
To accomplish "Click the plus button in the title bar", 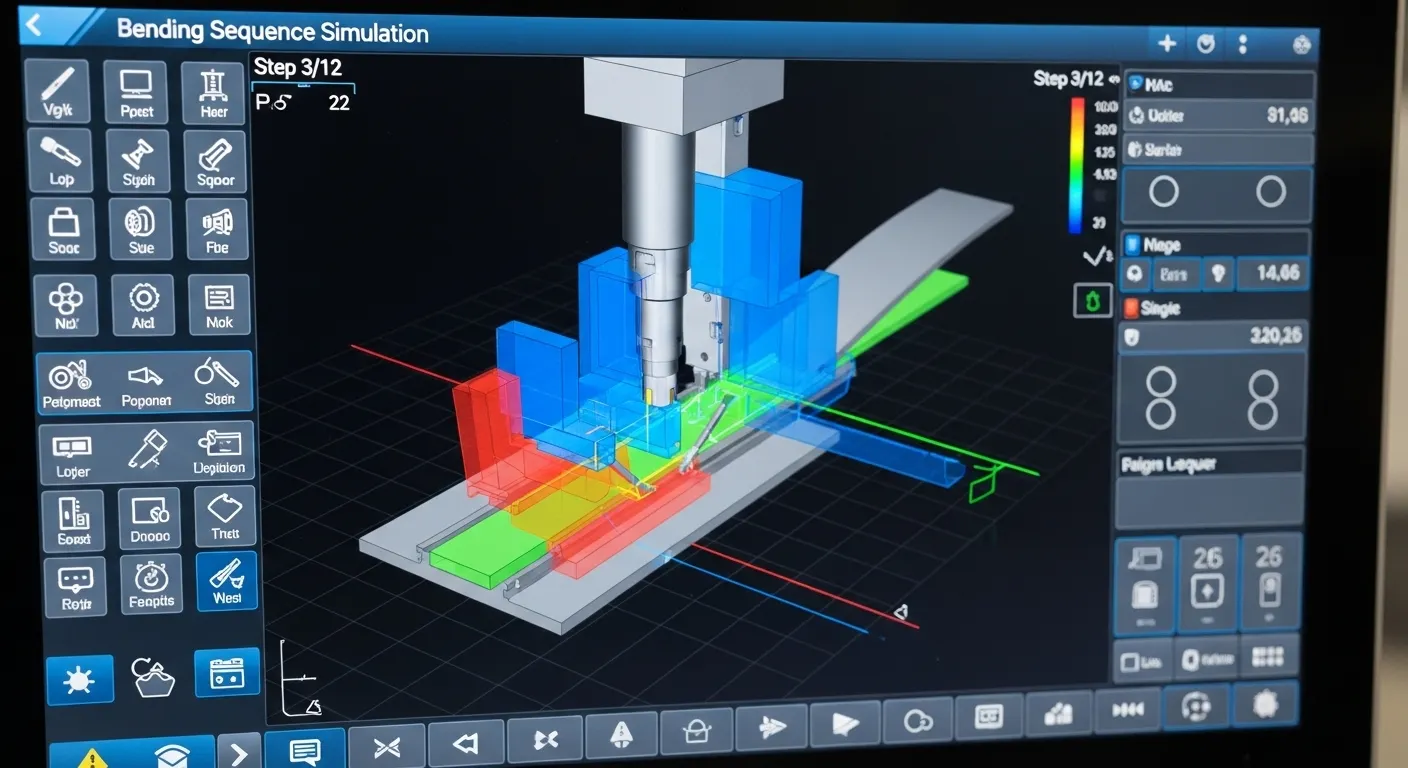I will tap(1167, 43).
